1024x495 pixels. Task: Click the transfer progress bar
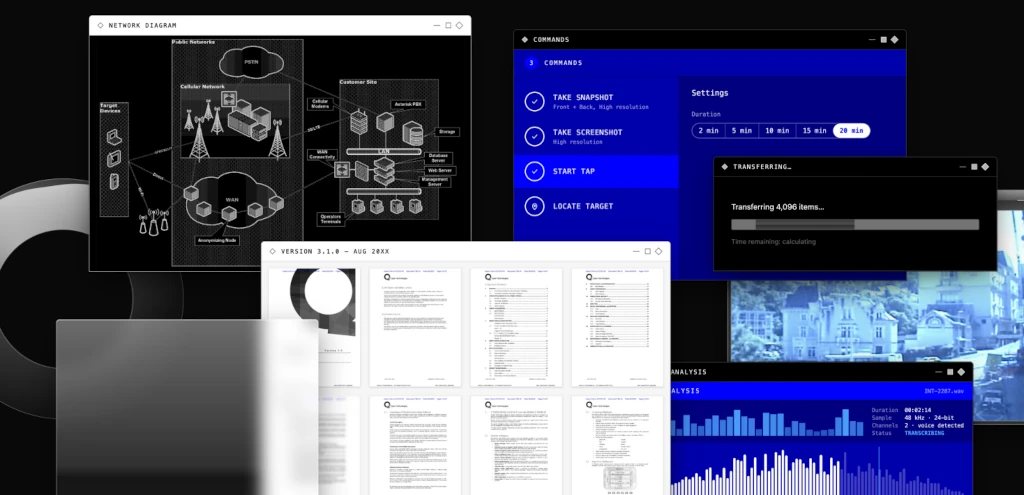[855, 225]
